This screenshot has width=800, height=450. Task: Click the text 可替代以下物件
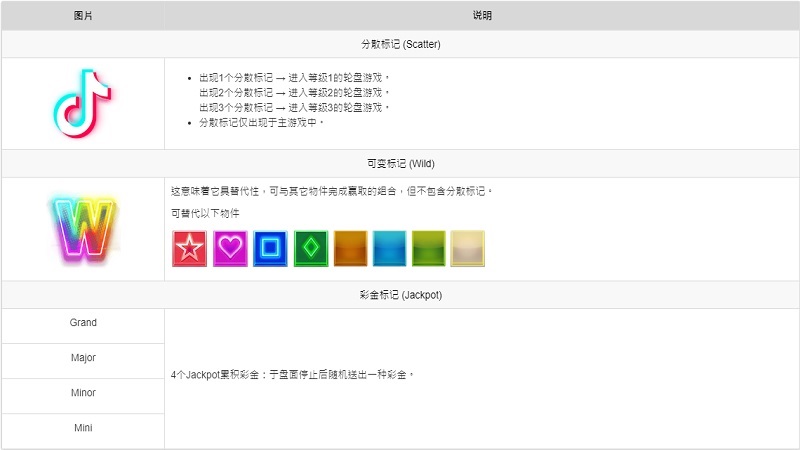click(205, 213)
